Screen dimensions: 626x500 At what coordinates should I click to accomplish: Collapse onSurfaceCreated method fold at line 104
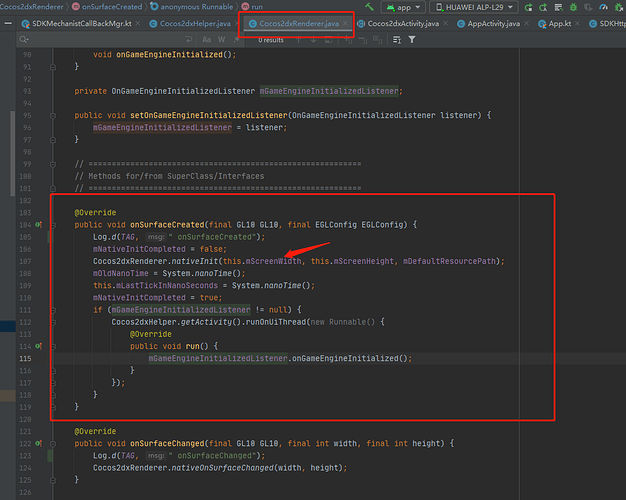pyautogui.click(x=53, y=225)
